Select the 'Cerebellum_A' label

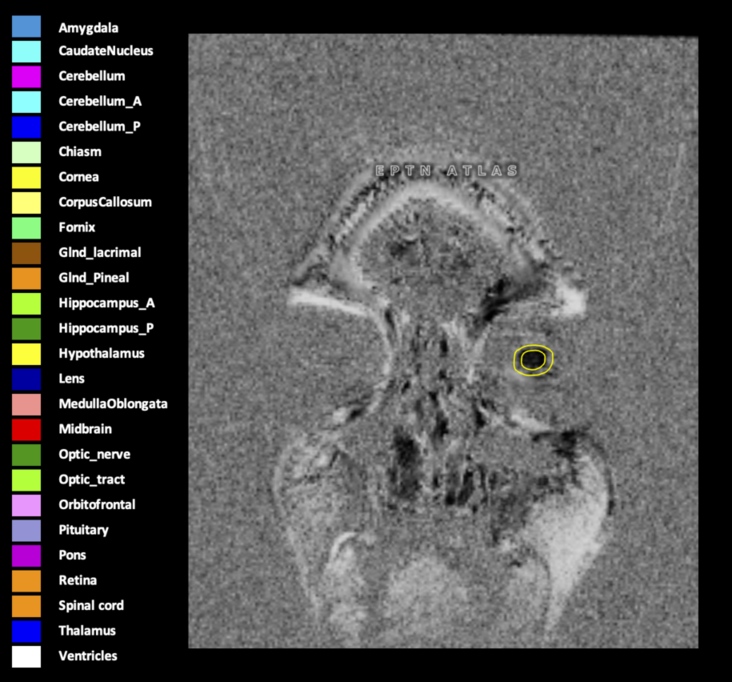coord(100,101)
